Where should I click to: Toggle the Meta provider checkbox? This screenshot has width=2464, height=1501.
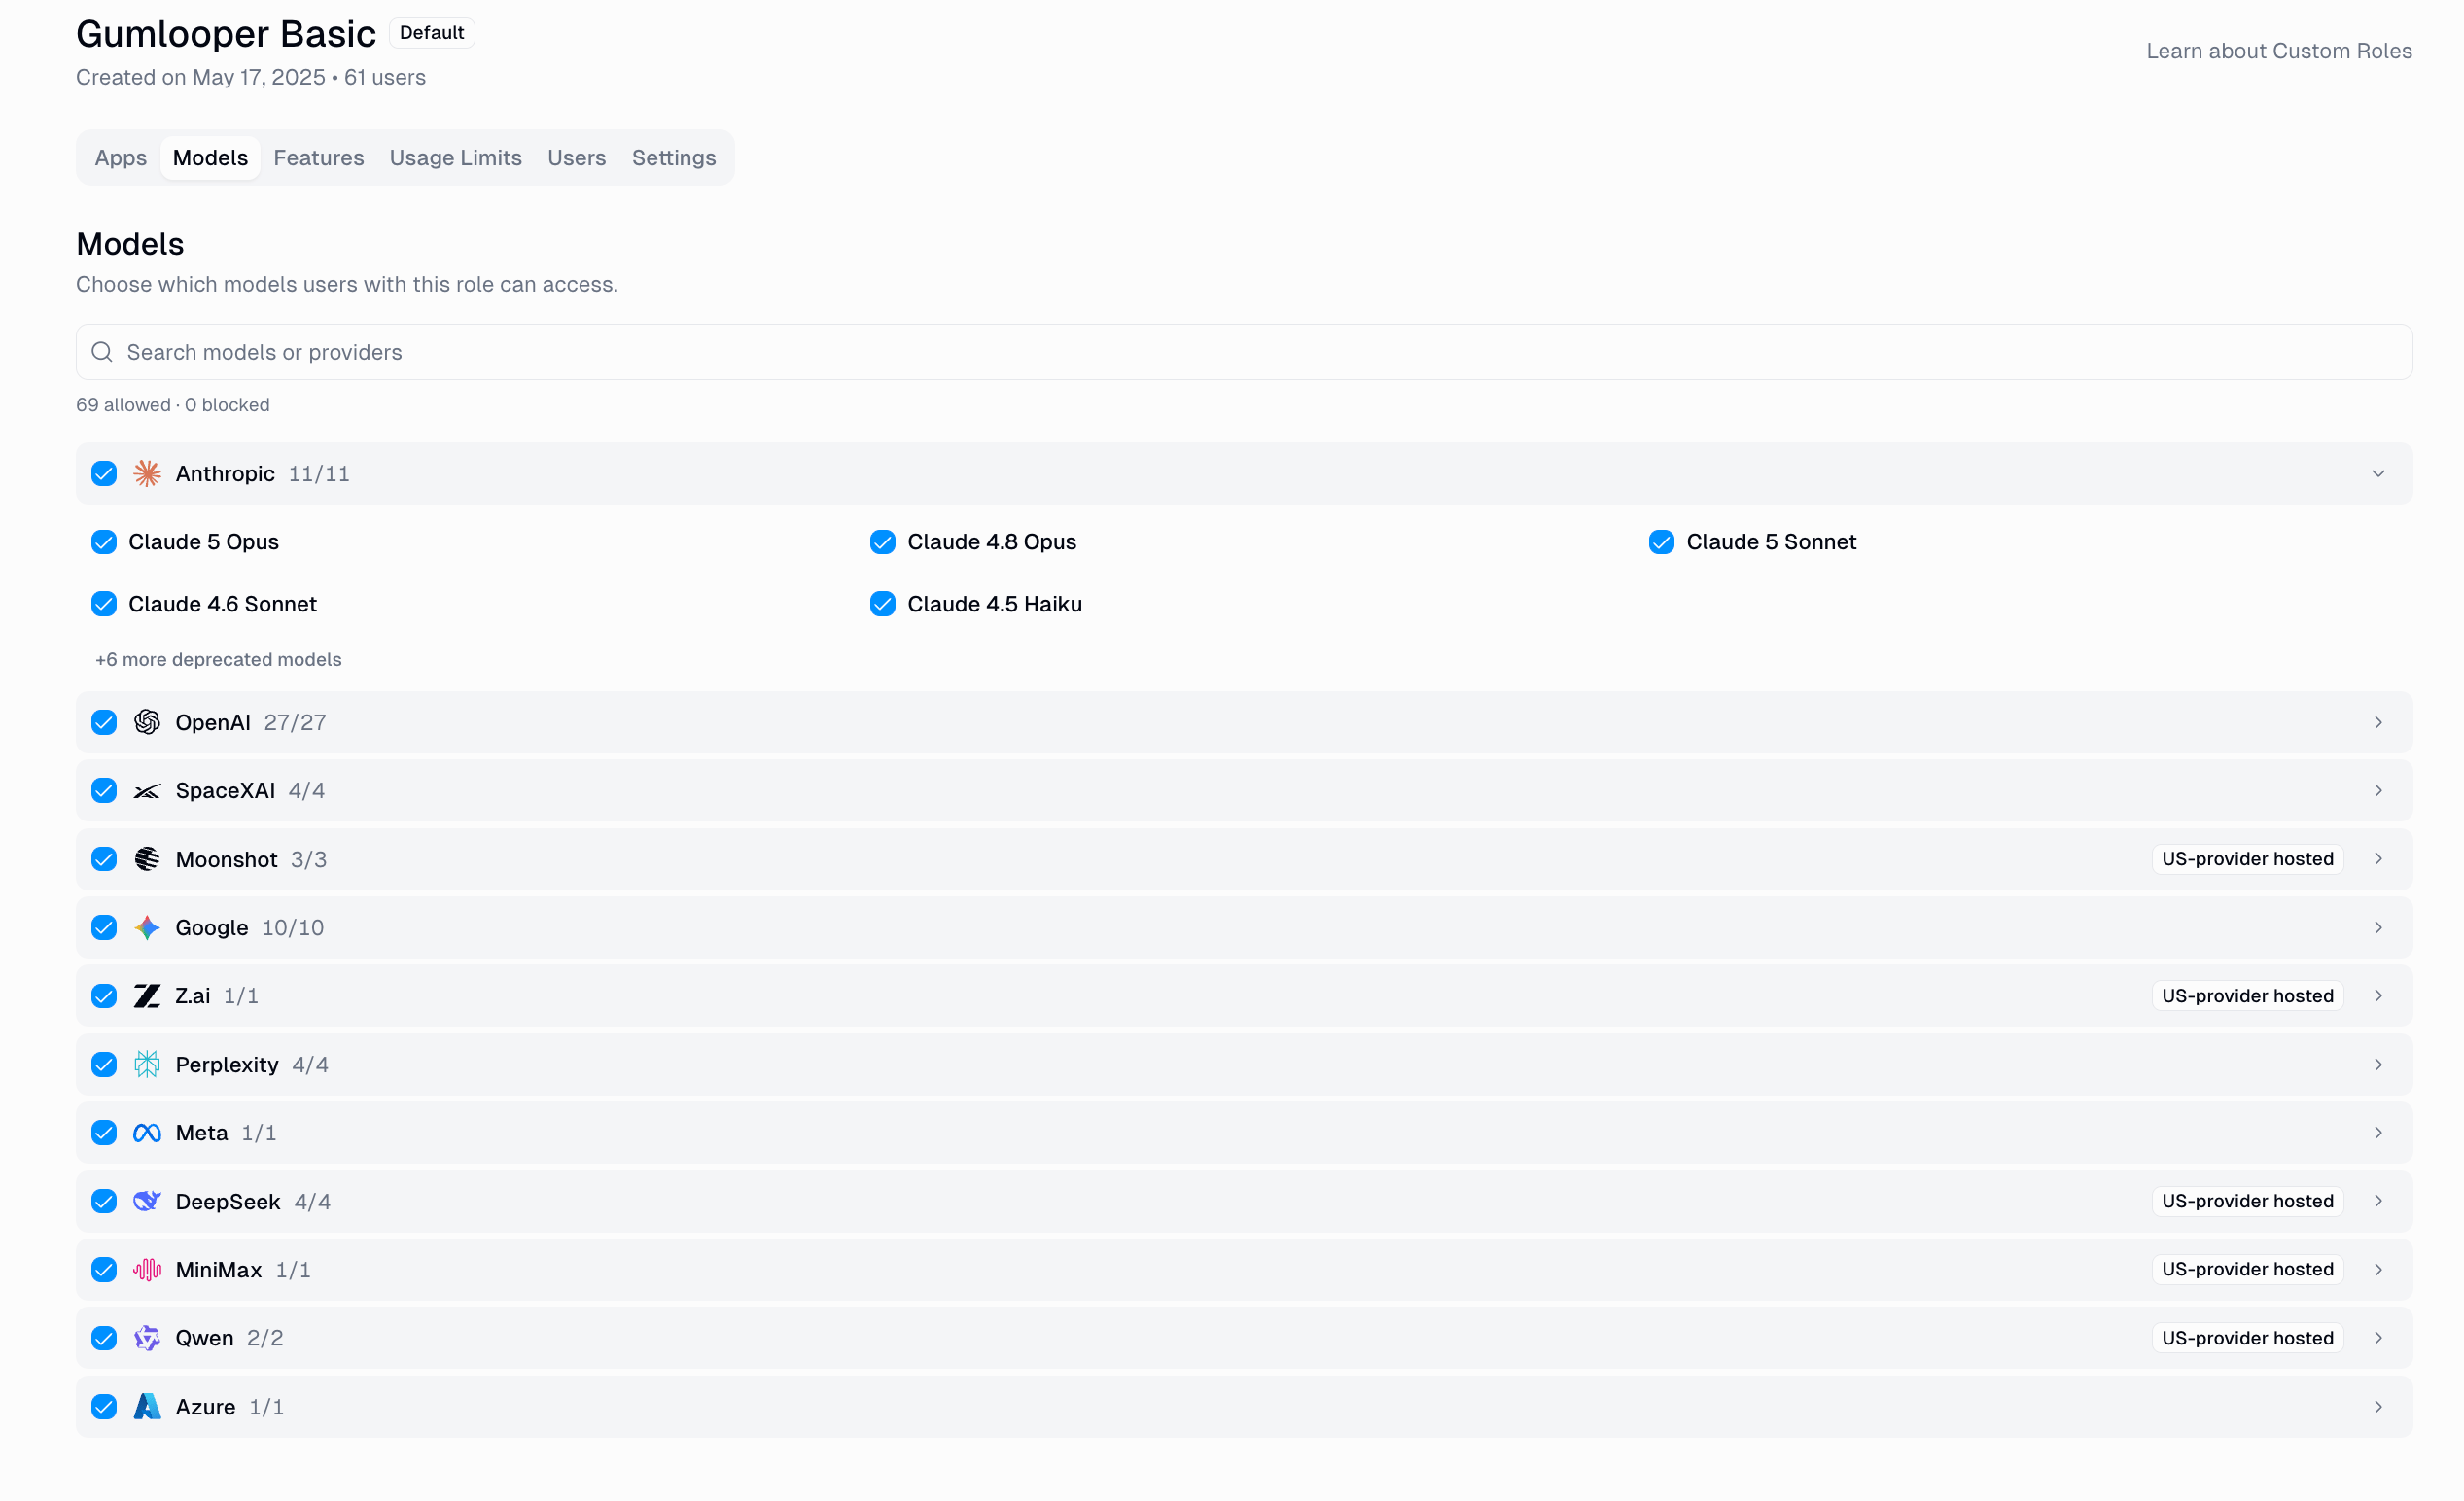(x=104, y=1133)
